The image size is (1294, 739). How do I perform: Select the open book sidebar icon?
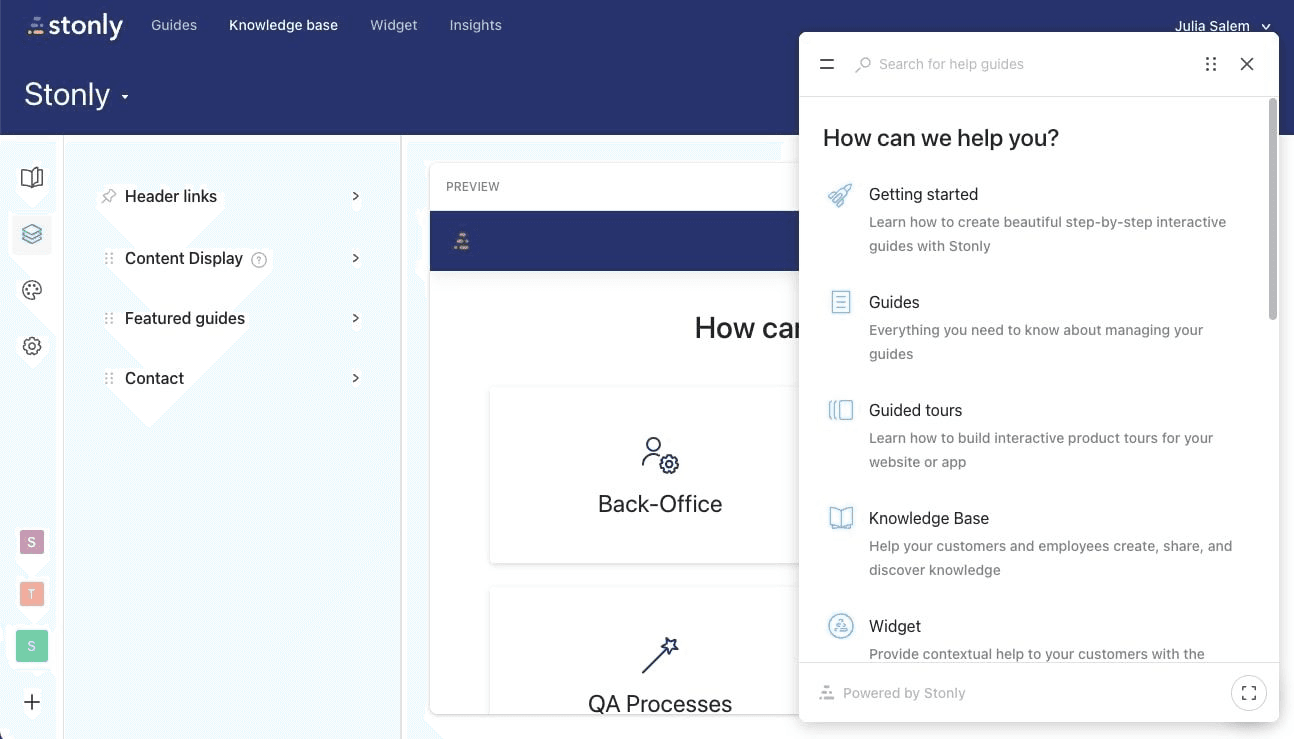coord(32,178)
